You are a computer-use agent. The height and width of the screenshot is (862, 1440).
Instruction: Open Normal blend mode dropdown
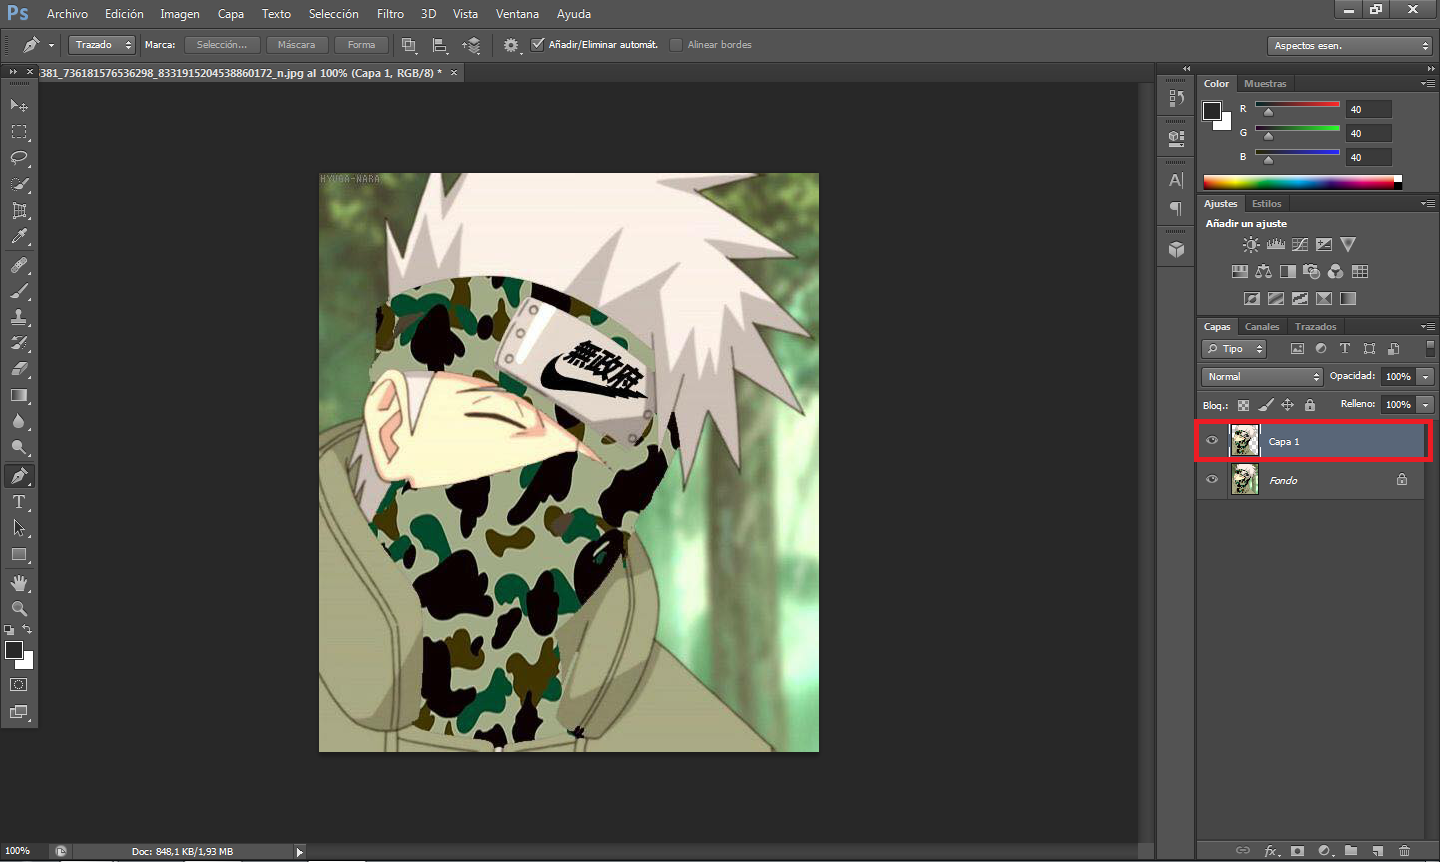1263,376
